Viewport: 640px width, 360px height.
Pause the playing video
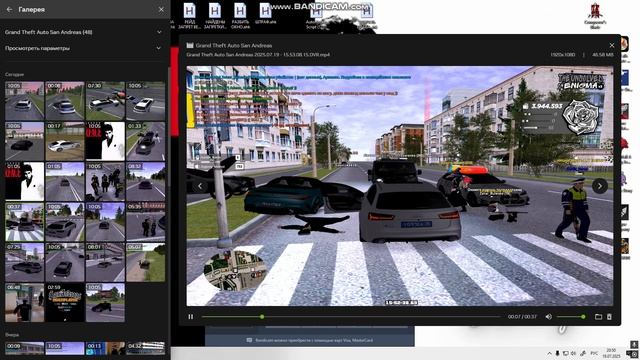tap(191, 317)
